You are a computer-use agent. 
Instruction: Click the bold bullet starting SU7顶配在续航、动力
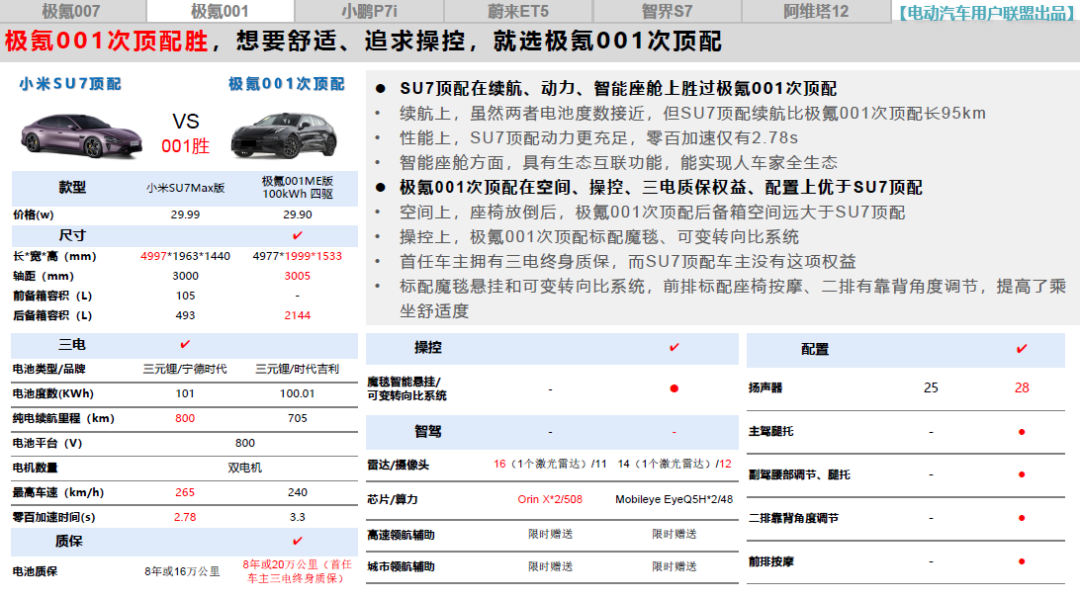[x=618, y=89]
